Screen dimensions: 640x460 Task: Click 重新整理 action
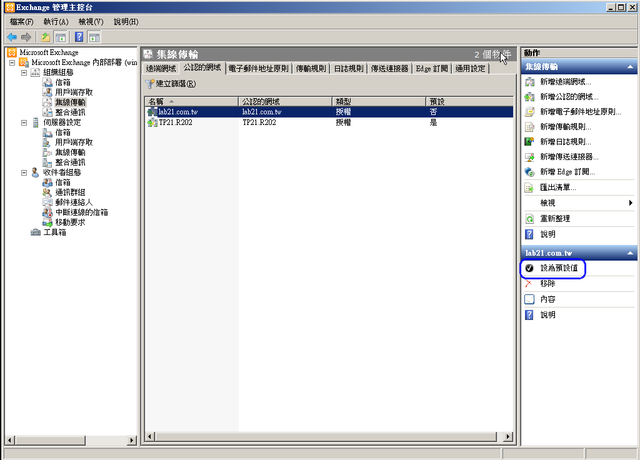tap(555, 219)
